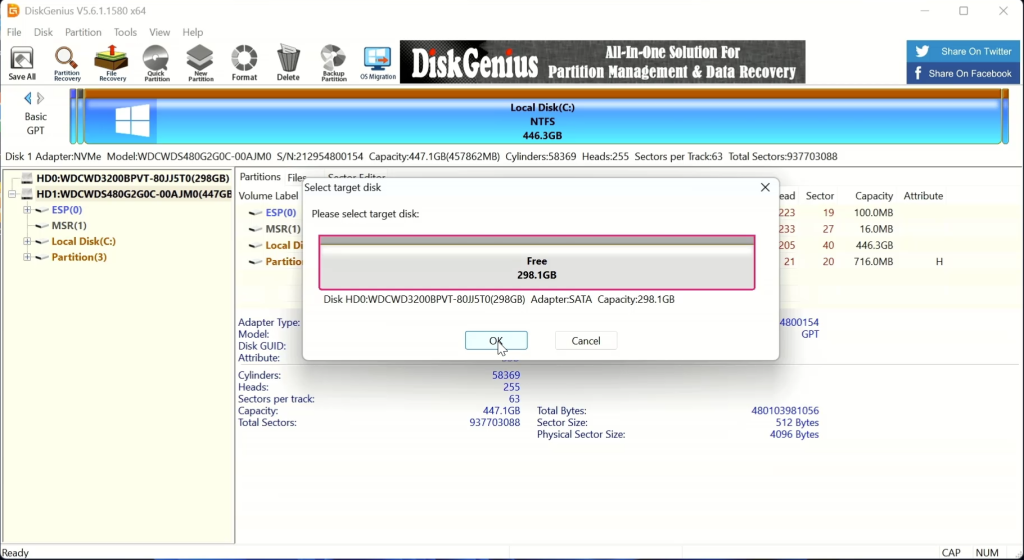Open the Tools menu
Screen dimensions: 1024x560
[x=125, y=33]
